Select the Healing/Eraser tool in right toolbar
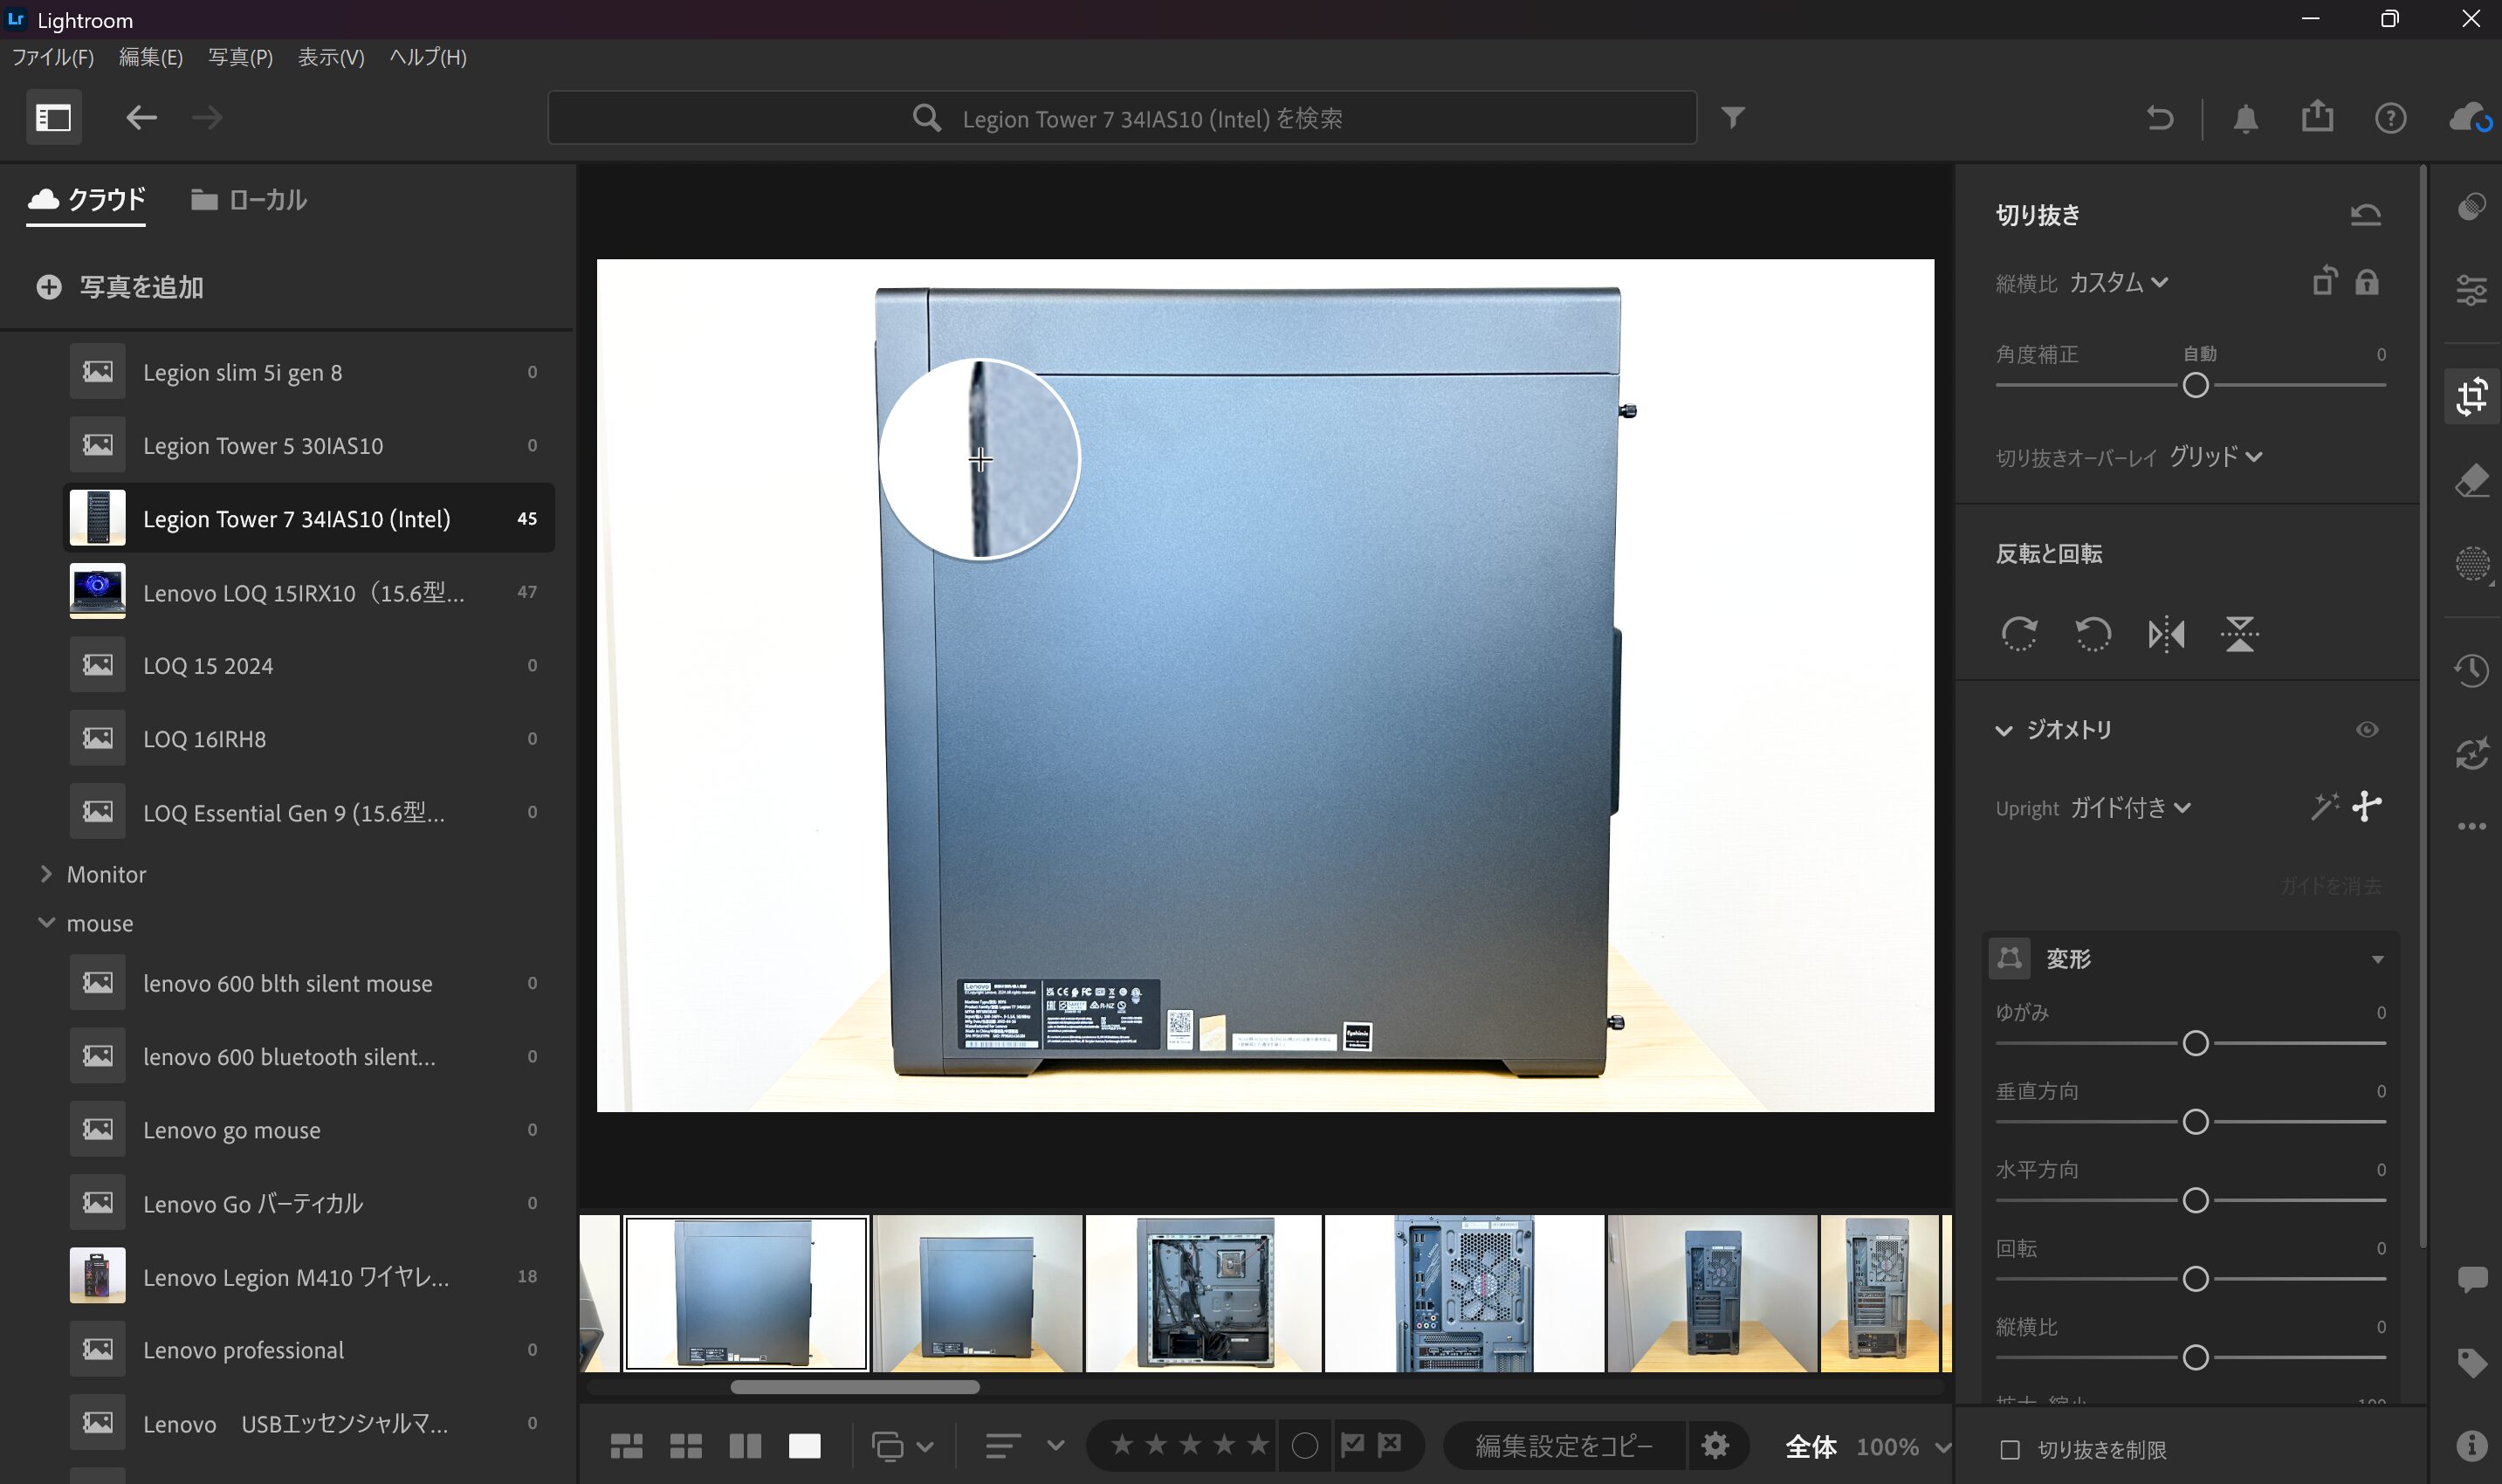The image size is (2502, 1484). click(x=2474, y=481)
